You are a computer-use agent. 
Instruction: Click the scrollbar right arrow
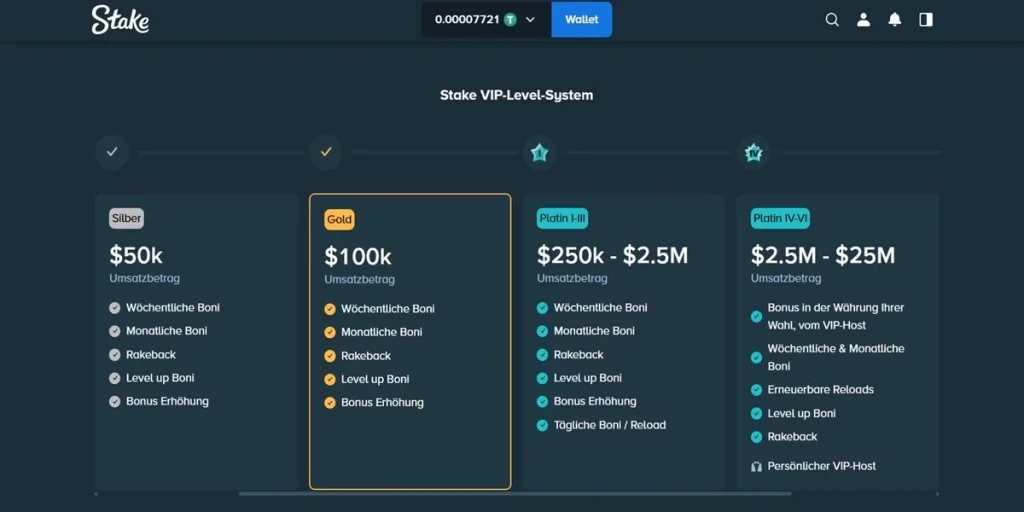pyautogui.click(x=938, y=494)
